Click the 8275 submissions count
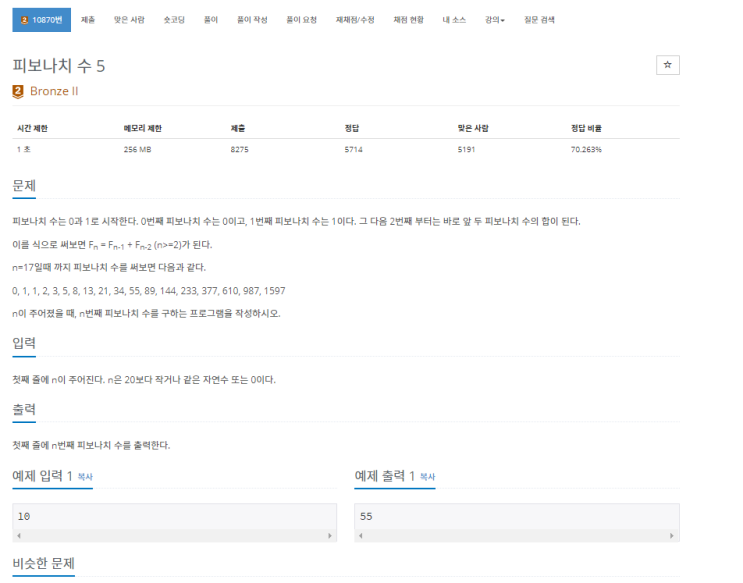Screen dimensions: 743x583 click(x=239, y=149)
